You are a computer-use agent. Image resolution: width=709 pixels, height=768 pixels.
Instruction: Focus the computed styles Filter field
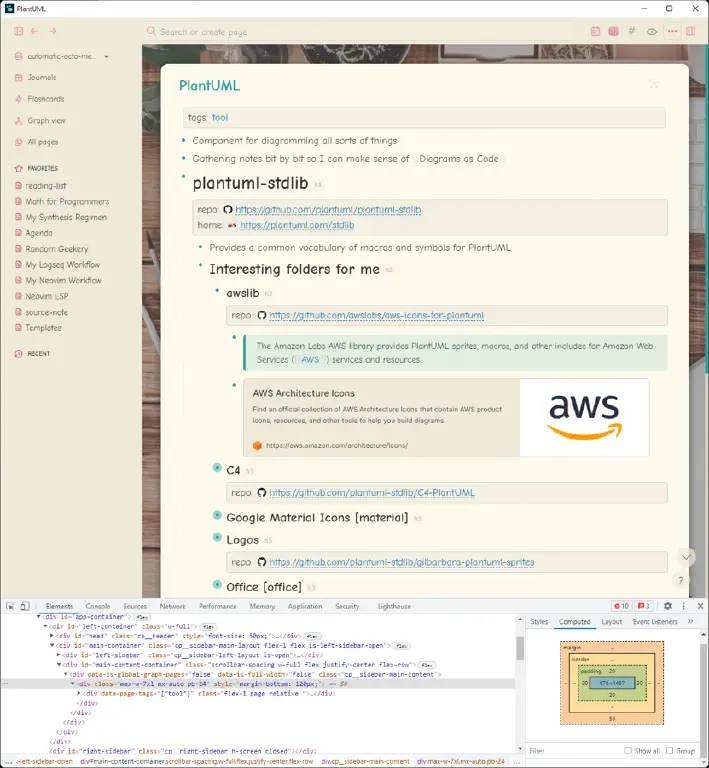(x=573, y=751)
